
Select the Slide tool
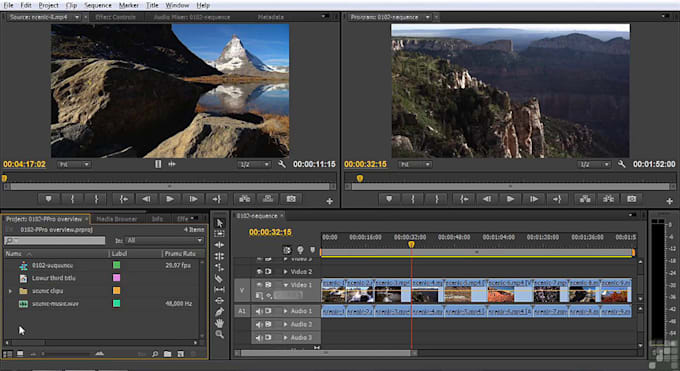[219, 300]
